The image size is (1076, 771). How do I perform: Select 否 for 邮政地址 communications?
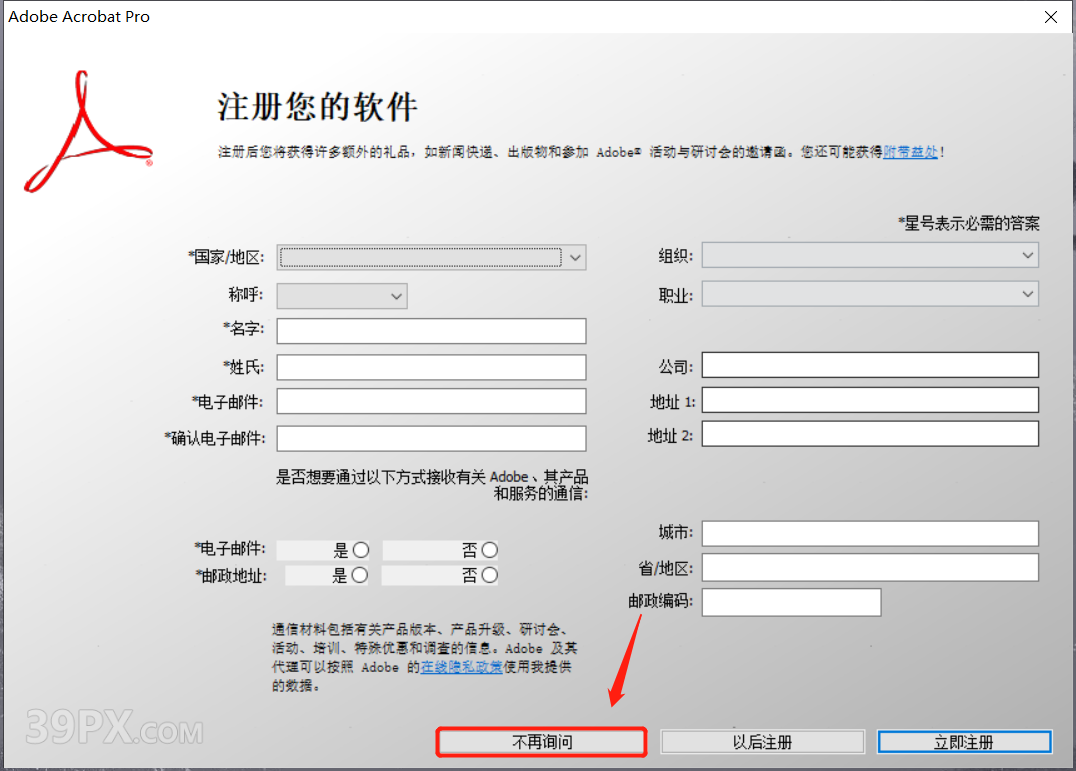click(489, 574)
